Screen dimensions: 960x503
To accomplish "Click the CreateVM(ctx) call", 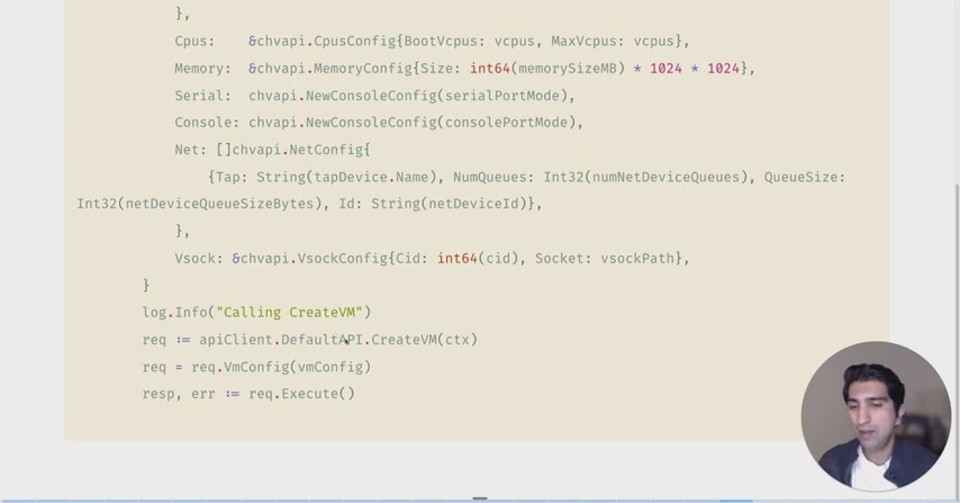I will 424,339.
